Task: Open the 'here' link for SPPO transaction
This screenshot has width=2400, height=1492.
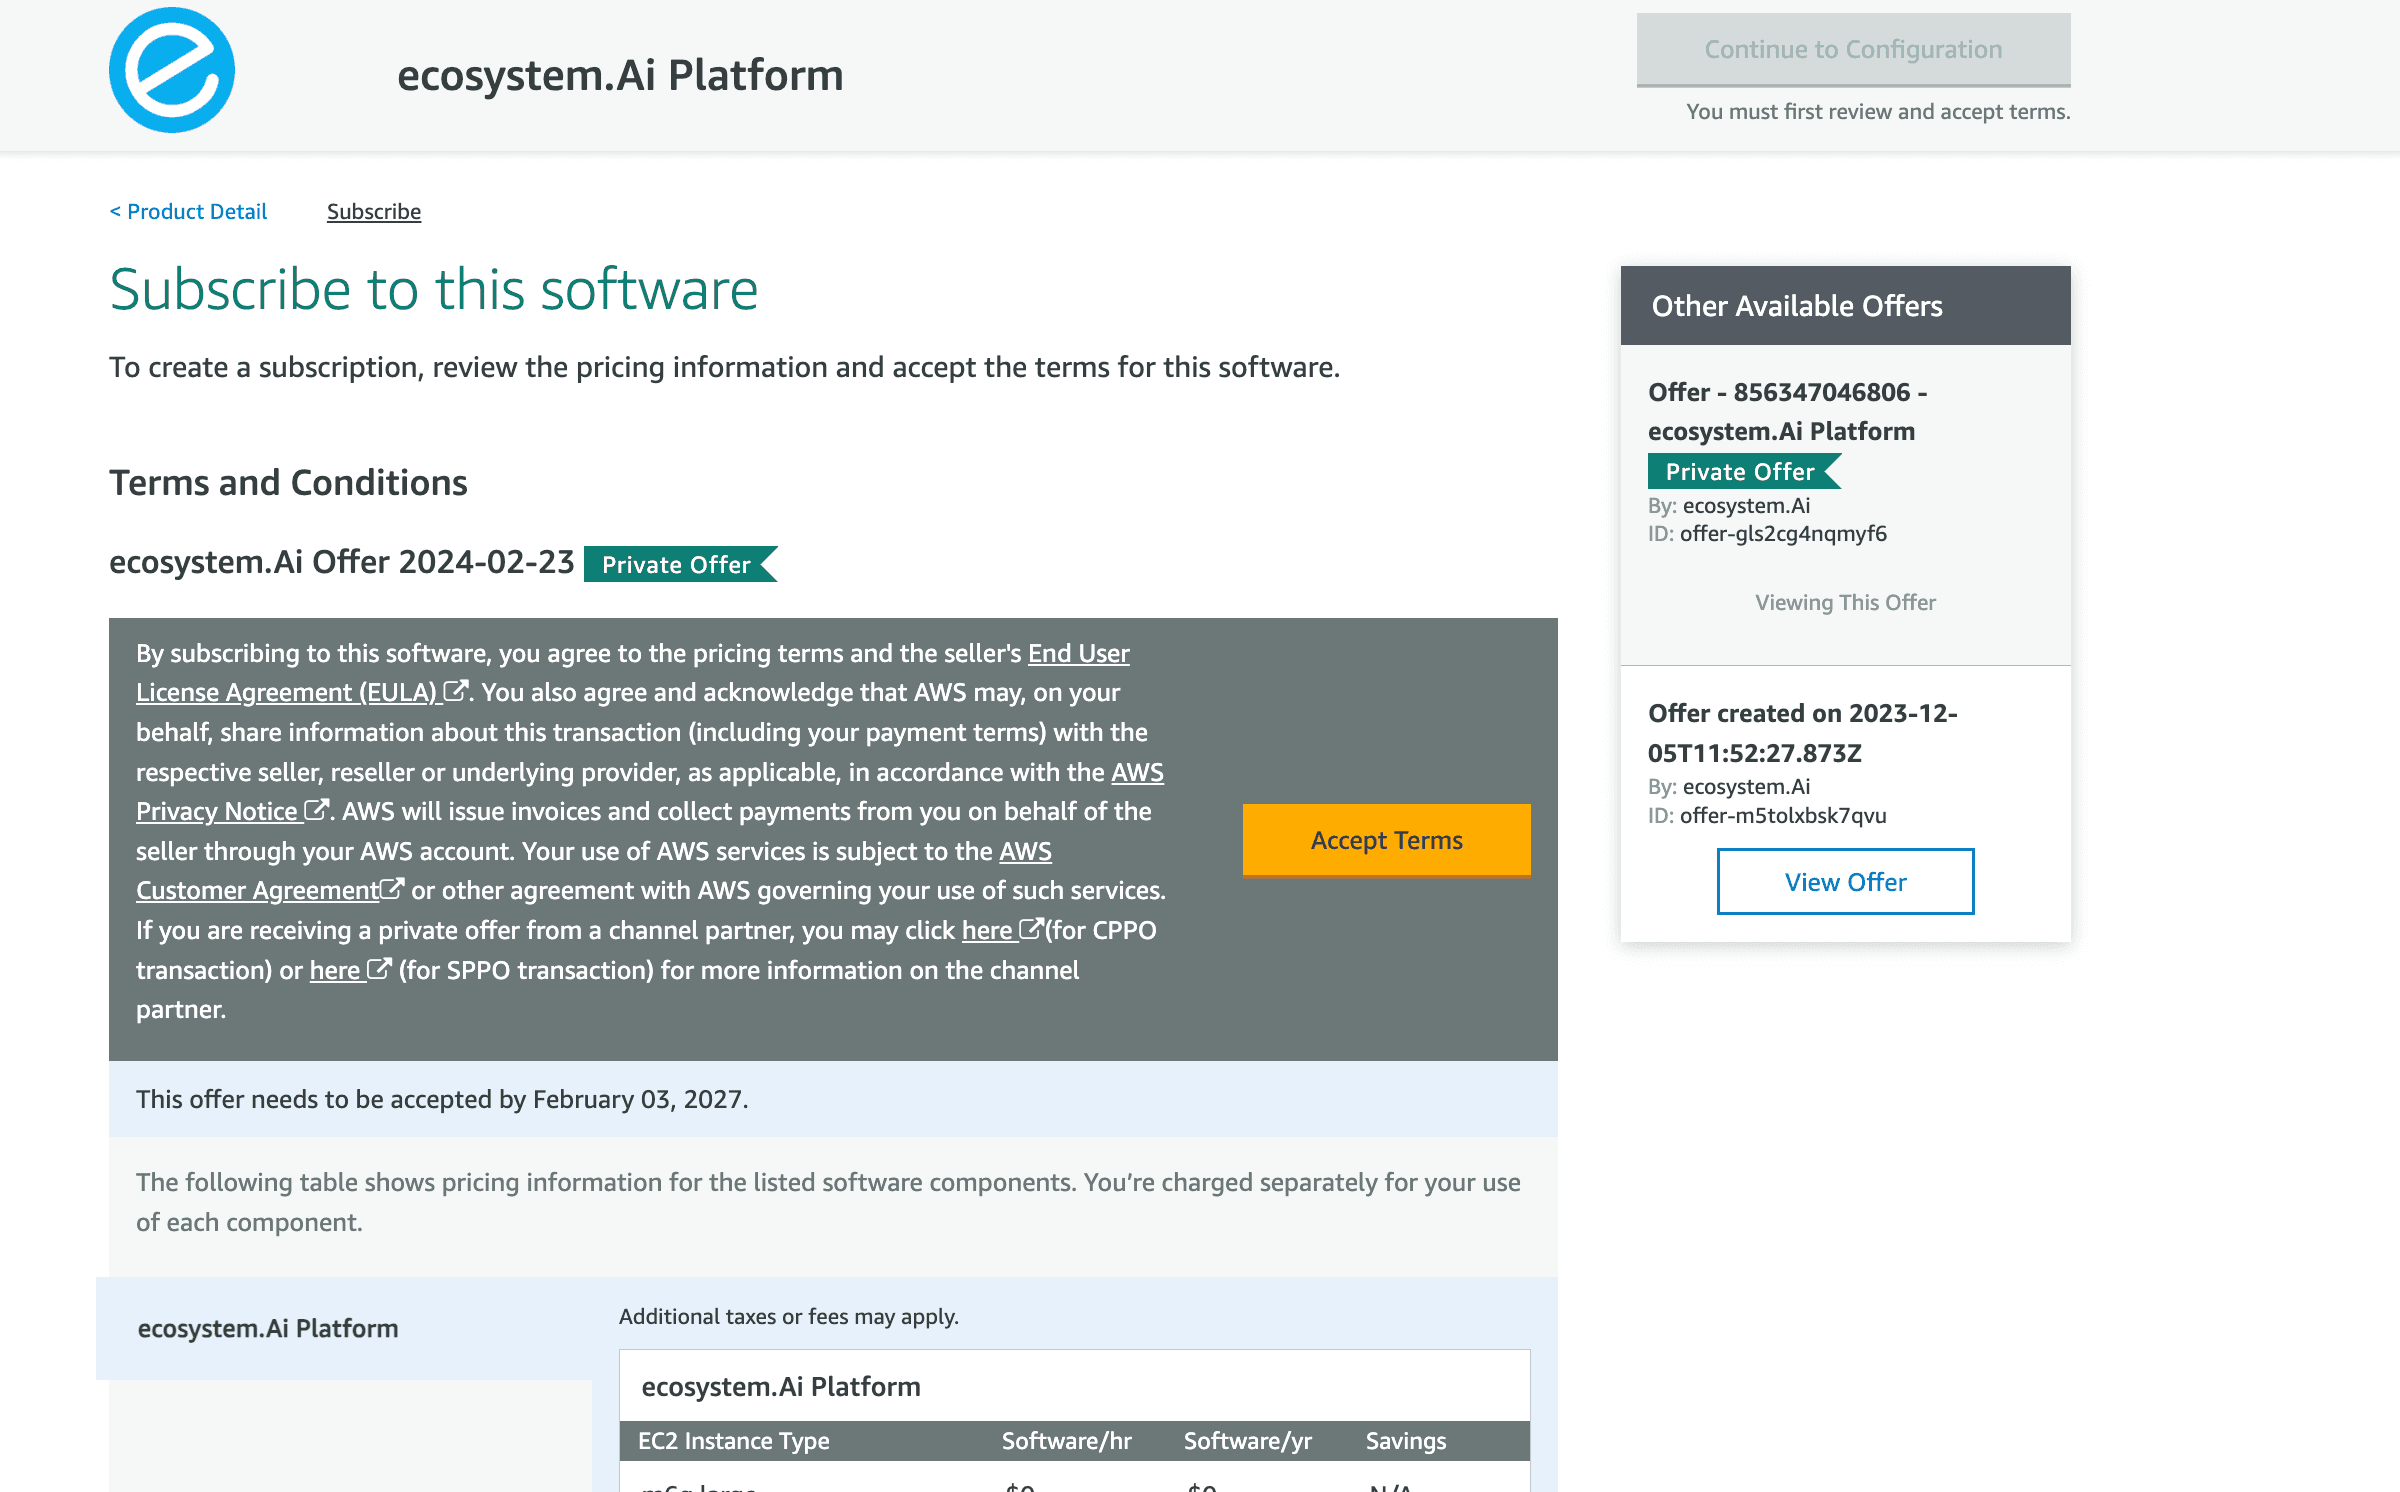Action: pos(335,970)
